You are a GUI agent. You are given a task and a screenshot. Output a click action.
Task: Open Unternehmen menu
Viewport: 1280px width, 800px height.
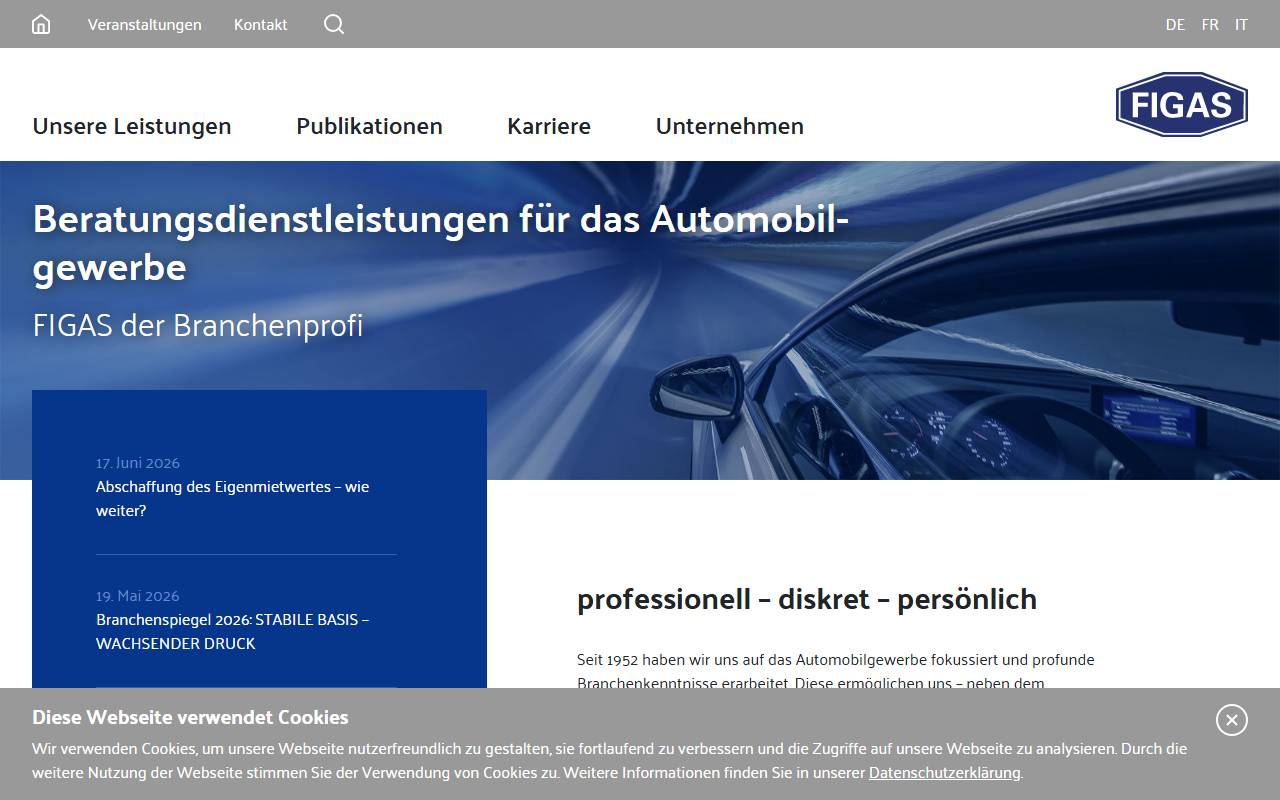[730, 126]
